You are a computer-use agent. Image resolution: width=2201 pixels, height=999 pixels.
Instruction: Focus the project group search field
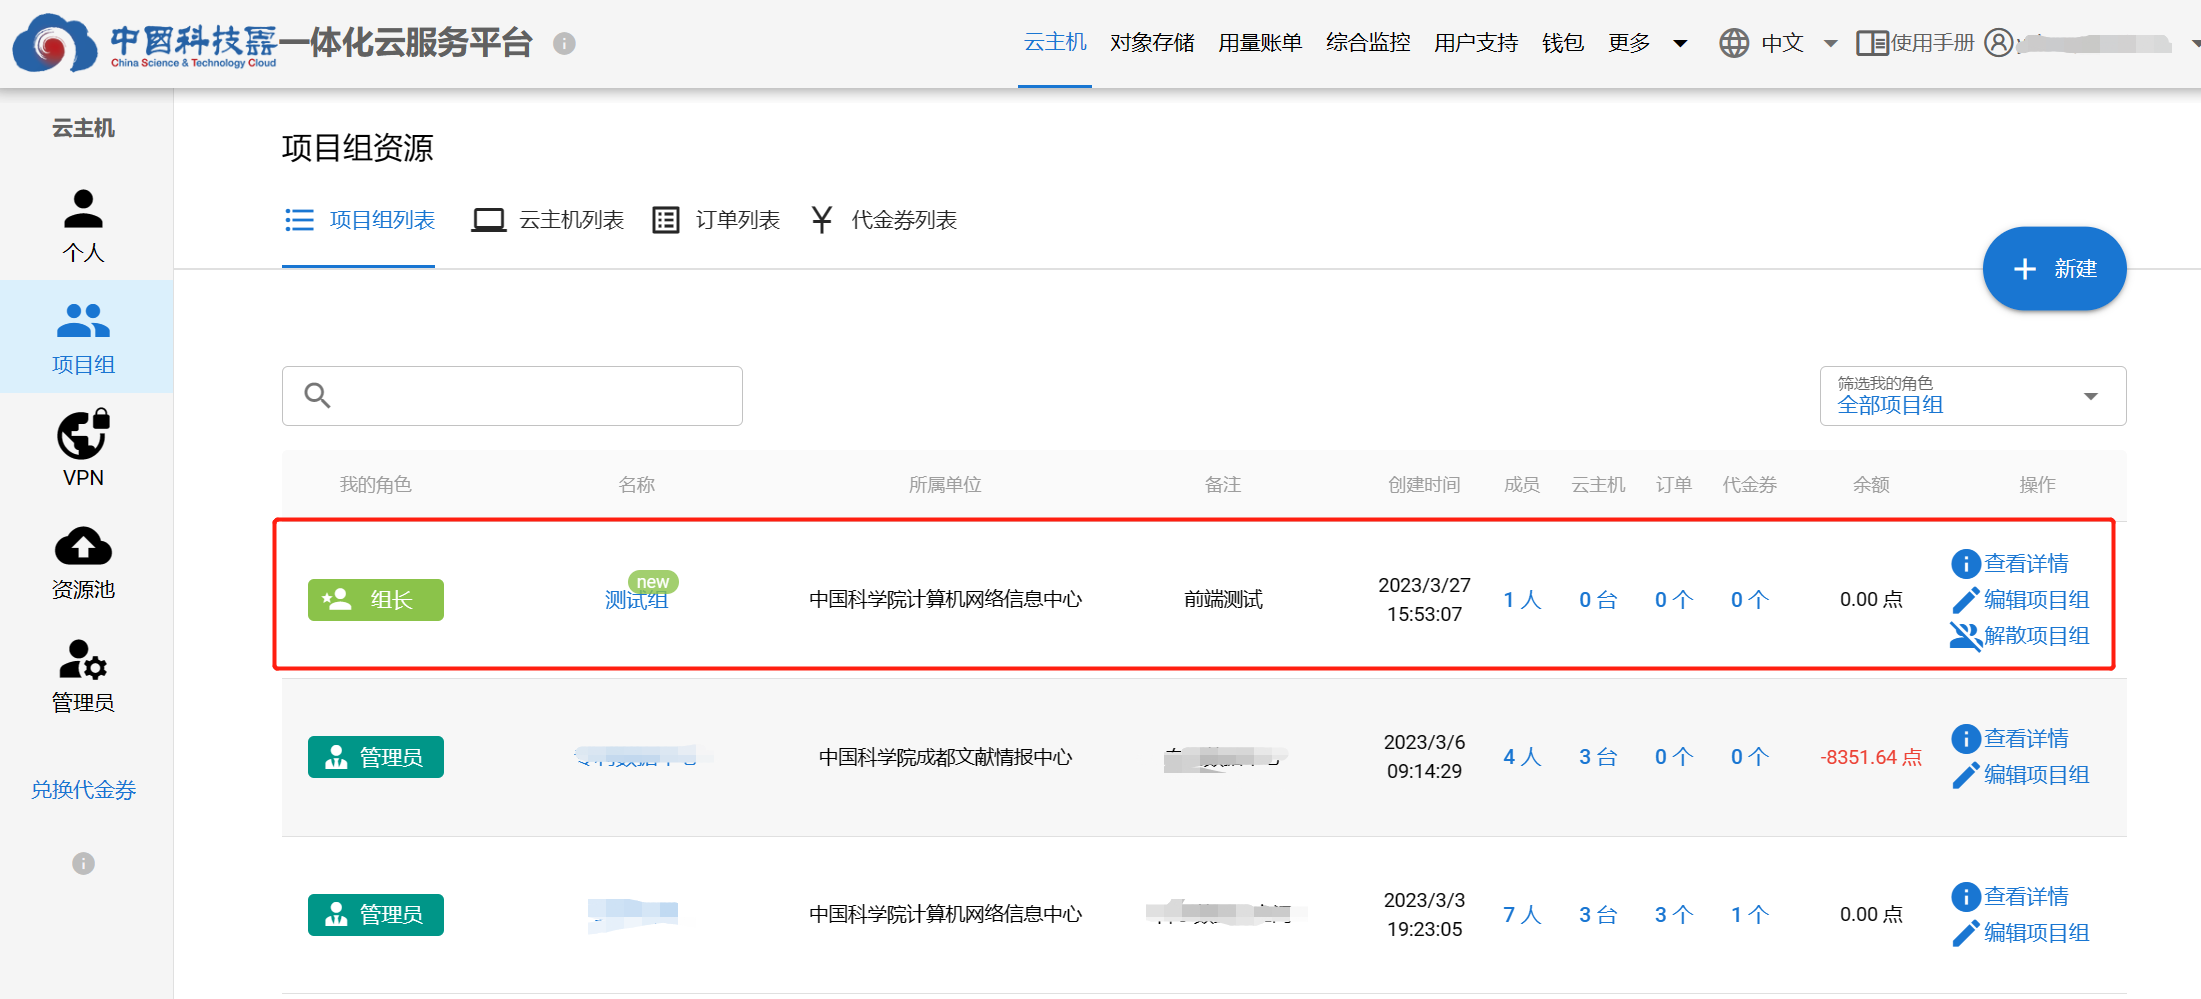click(512, 396)
